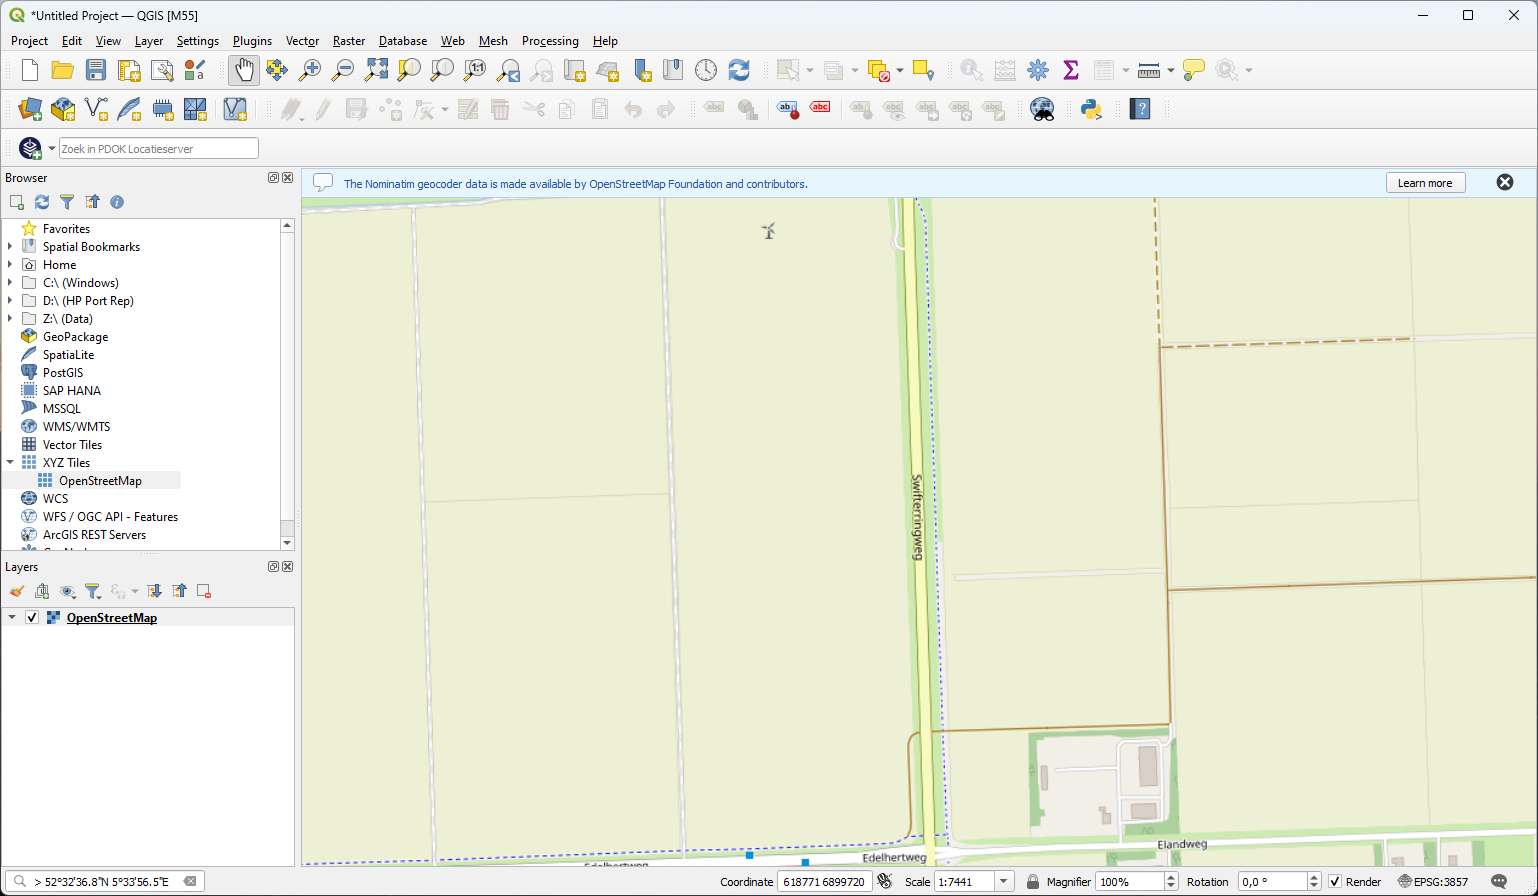Select the Pan Map tool
The image size is (1538, 896).
coord(243,70)
